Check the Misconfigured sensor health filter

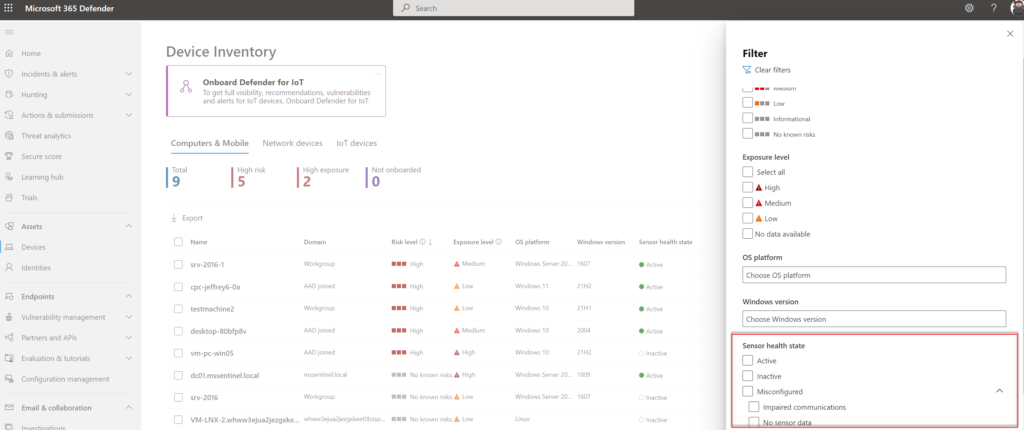pyautogui.click(x=748, y=391)
